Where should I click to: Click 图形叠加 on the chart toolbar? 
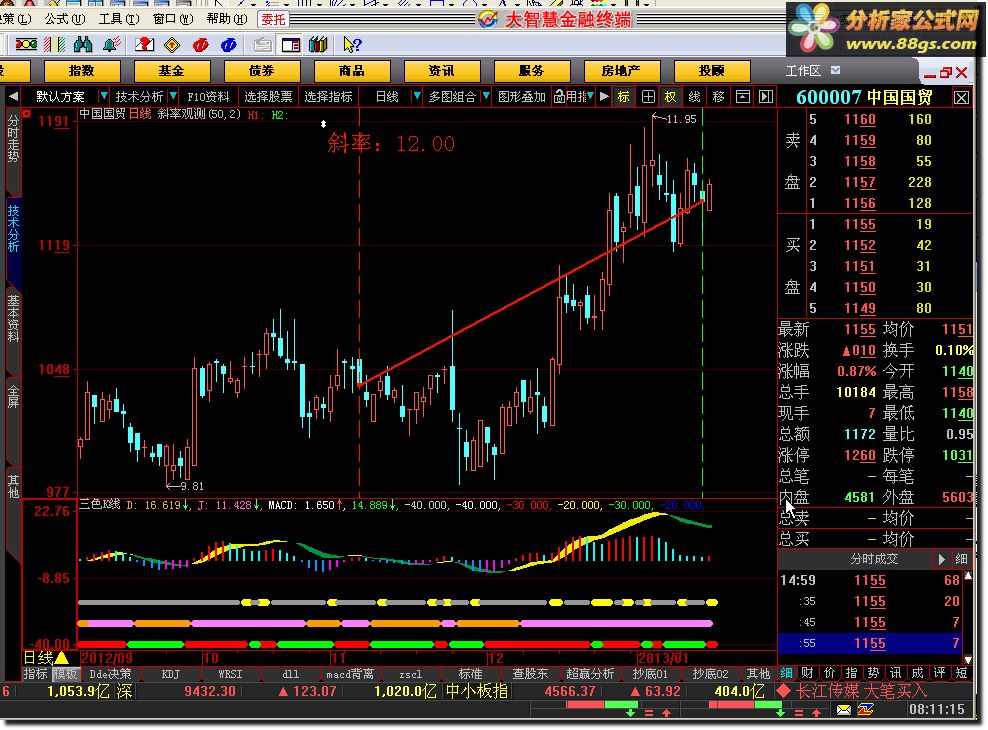522,96
